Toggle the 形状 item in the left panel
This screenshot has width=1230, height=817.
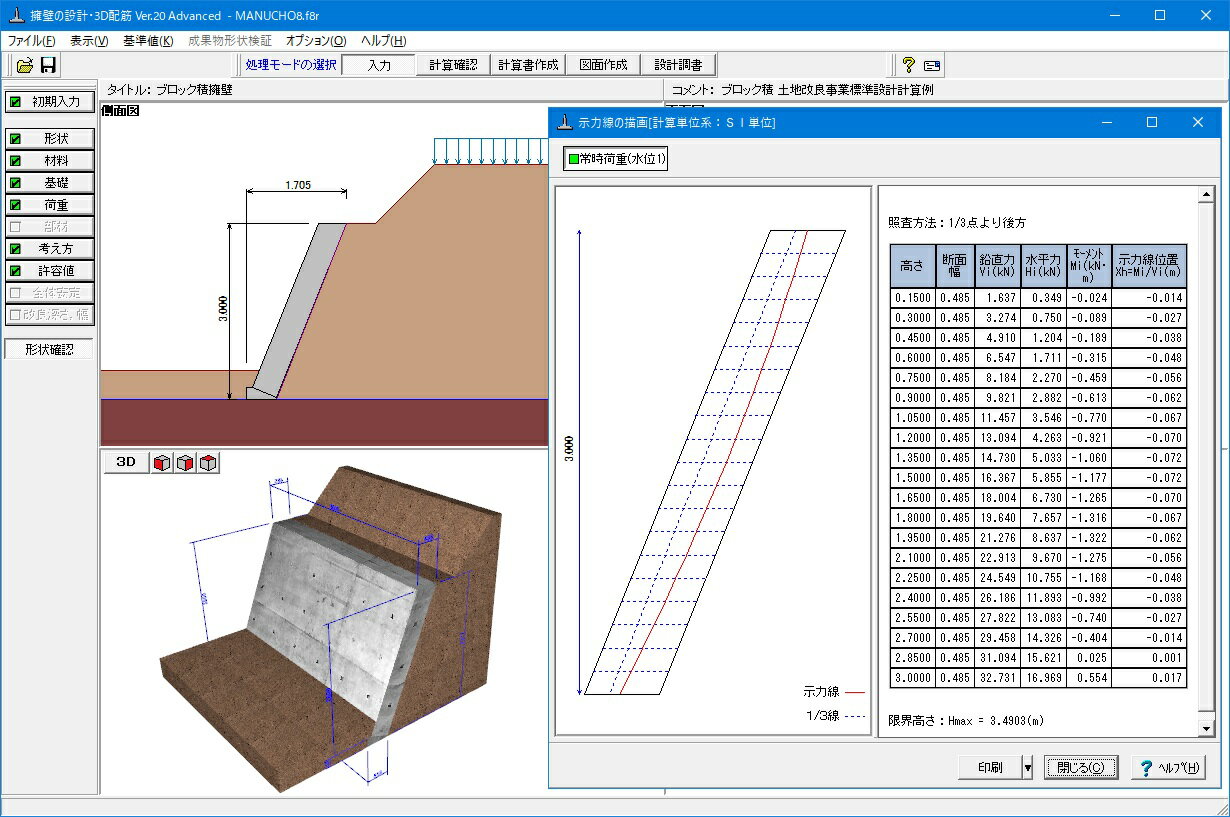(x=50, y=139)
